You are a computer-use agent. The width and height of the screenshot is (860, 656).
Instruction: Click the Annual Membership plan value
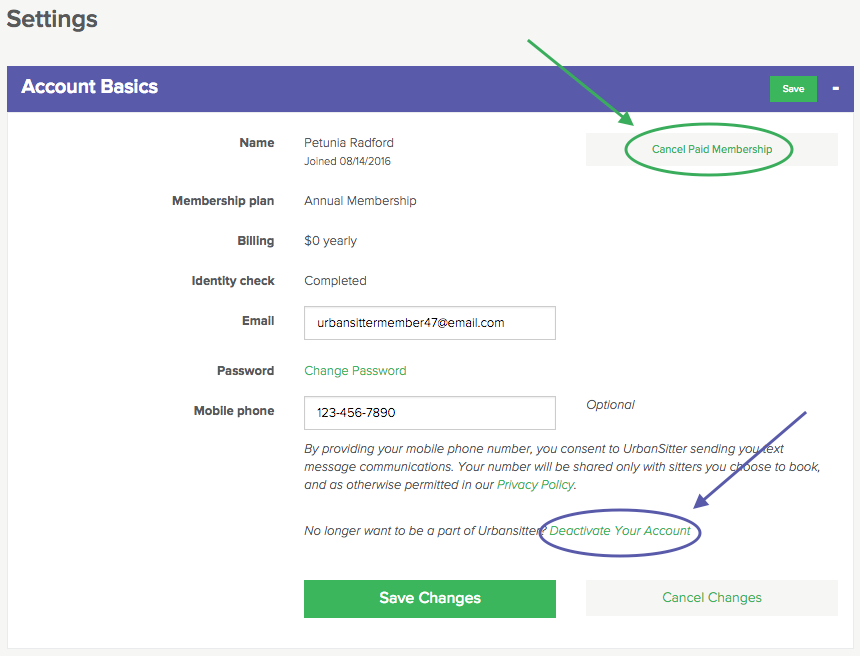click(x=360, y=201)
